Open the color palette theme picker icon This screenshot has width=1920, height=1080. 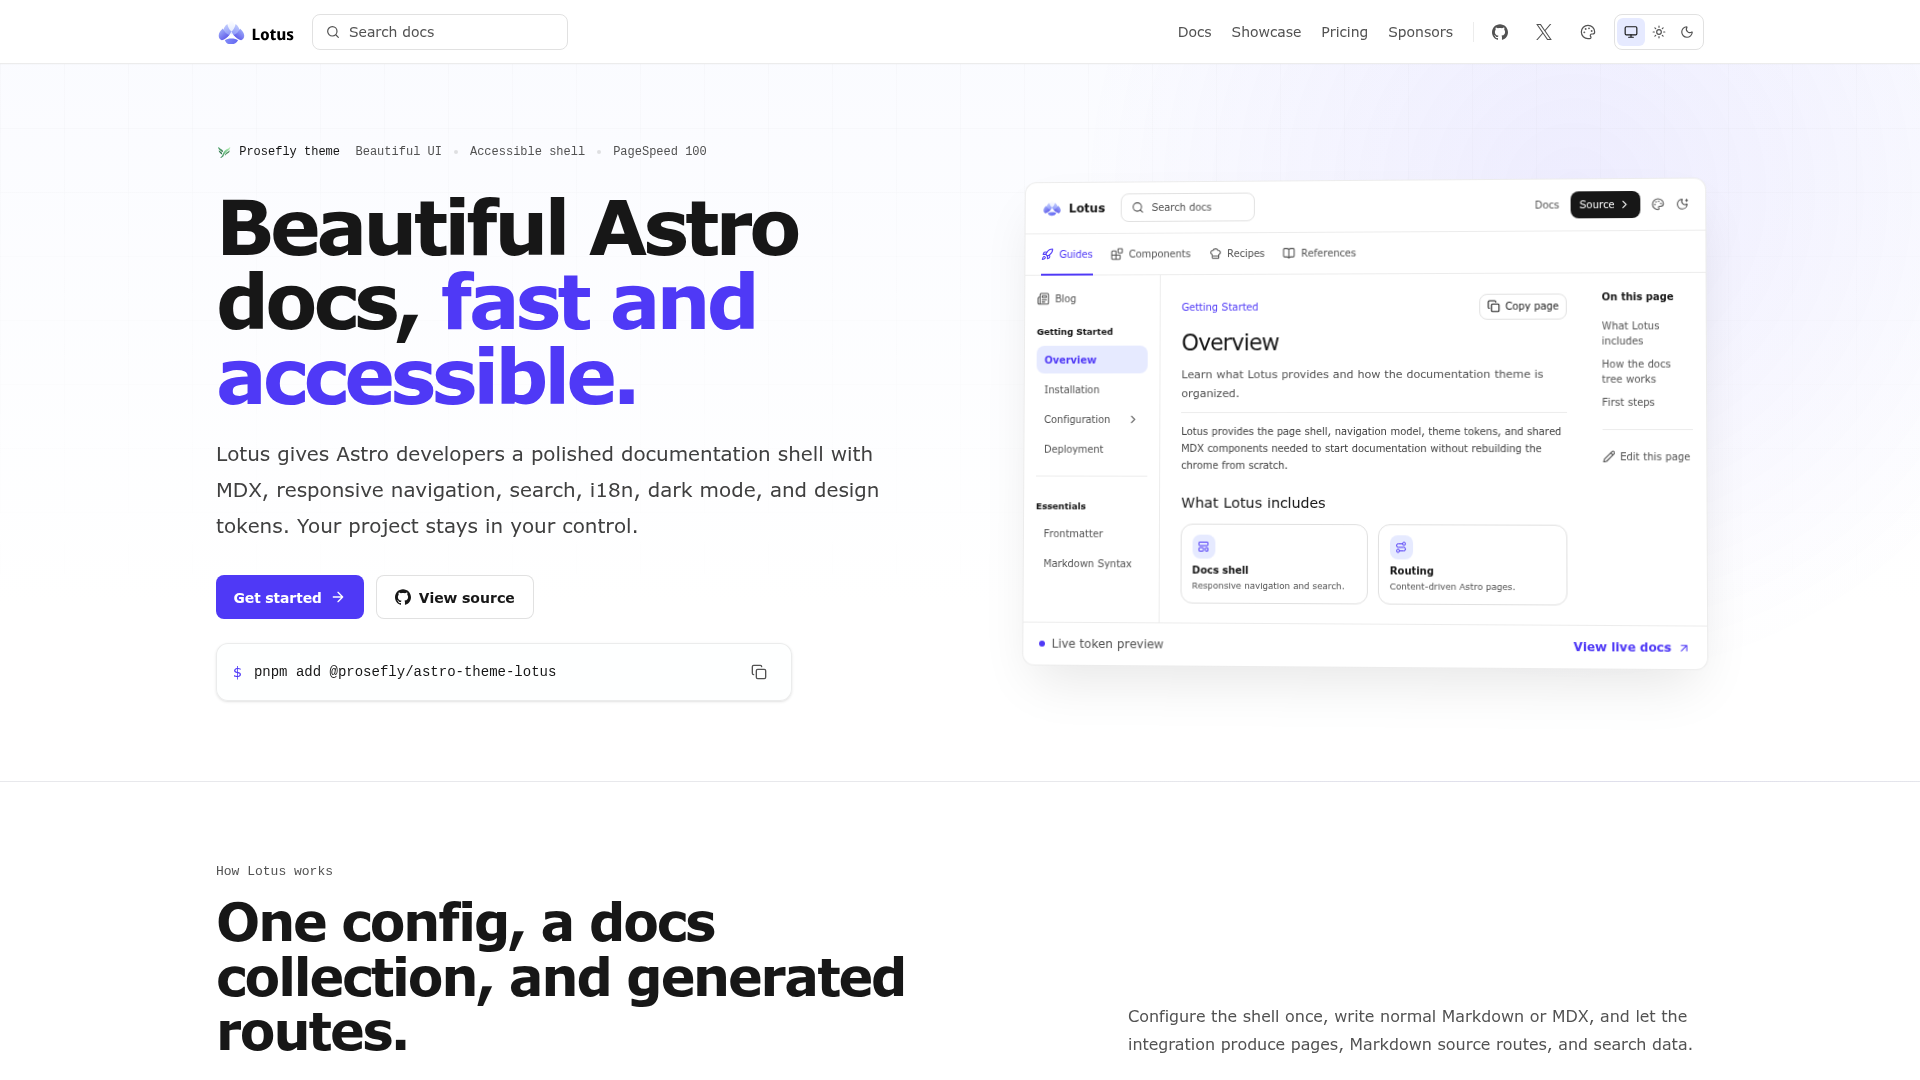pos(1588,32)
